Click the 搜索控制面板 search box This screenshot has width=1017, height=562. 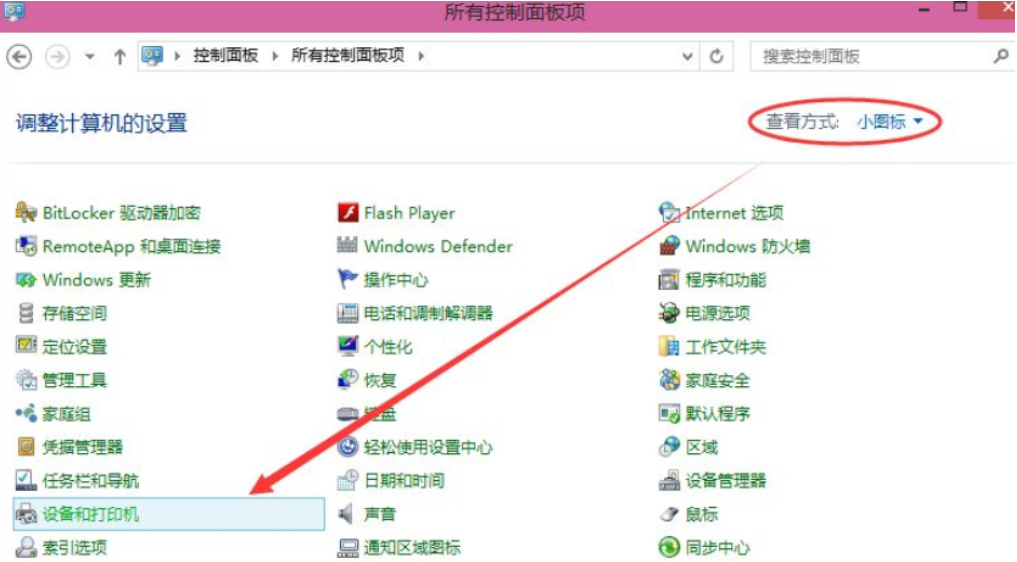coord(882,56)
